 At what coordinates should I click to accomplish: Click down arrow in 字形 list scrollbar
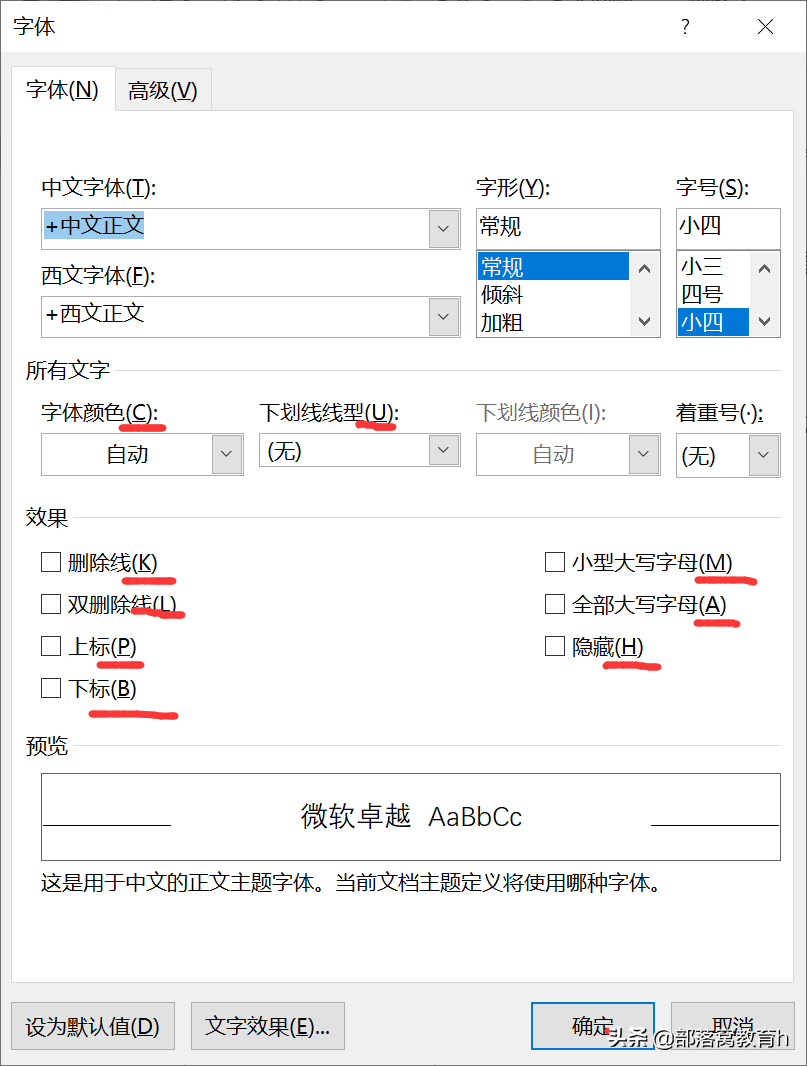click(645, 321)
